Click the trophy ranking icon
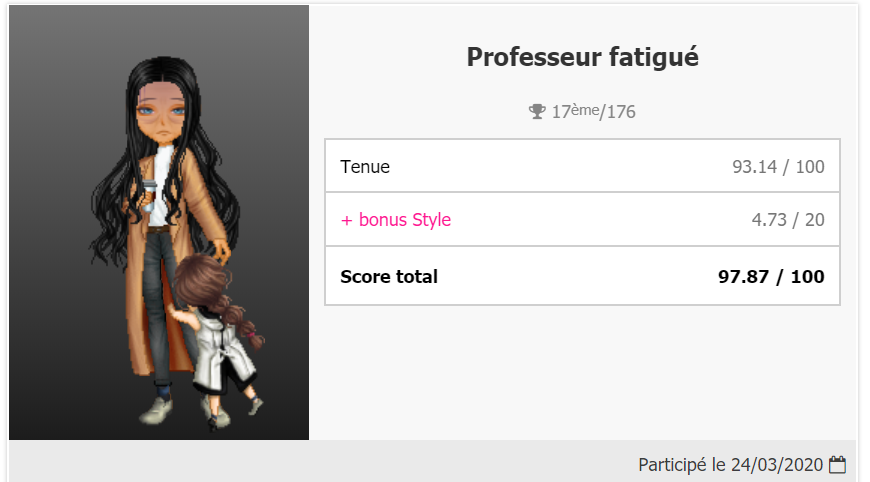Screen dimensions: 870x482 tap(537, 111)
